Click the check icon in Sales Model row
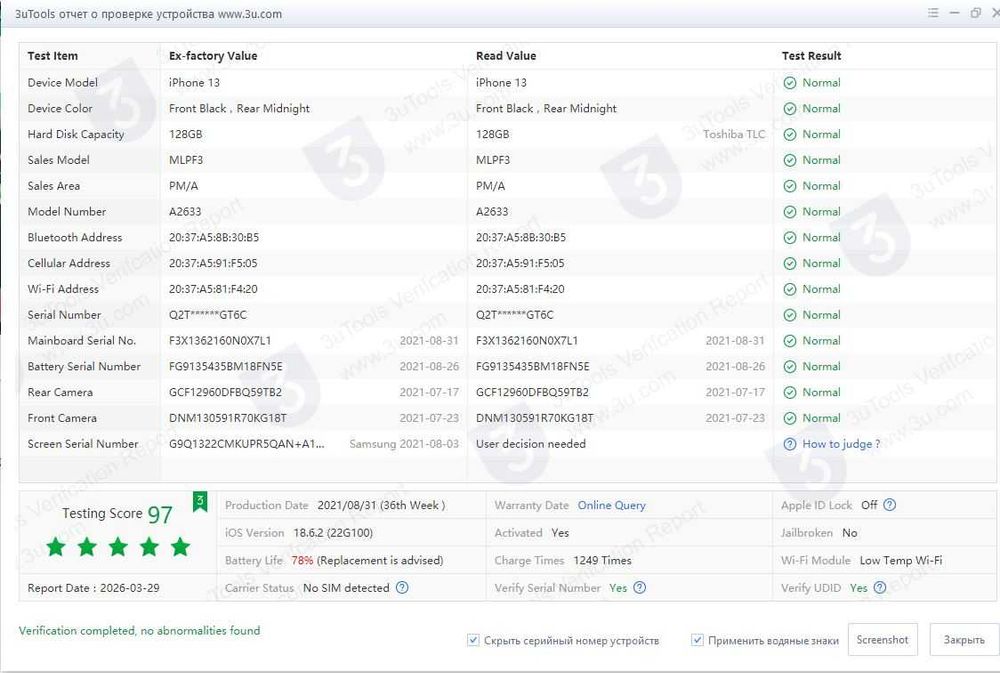Image resolution: width=1000 pixels, height=673 pixels. tap(790, 160)
